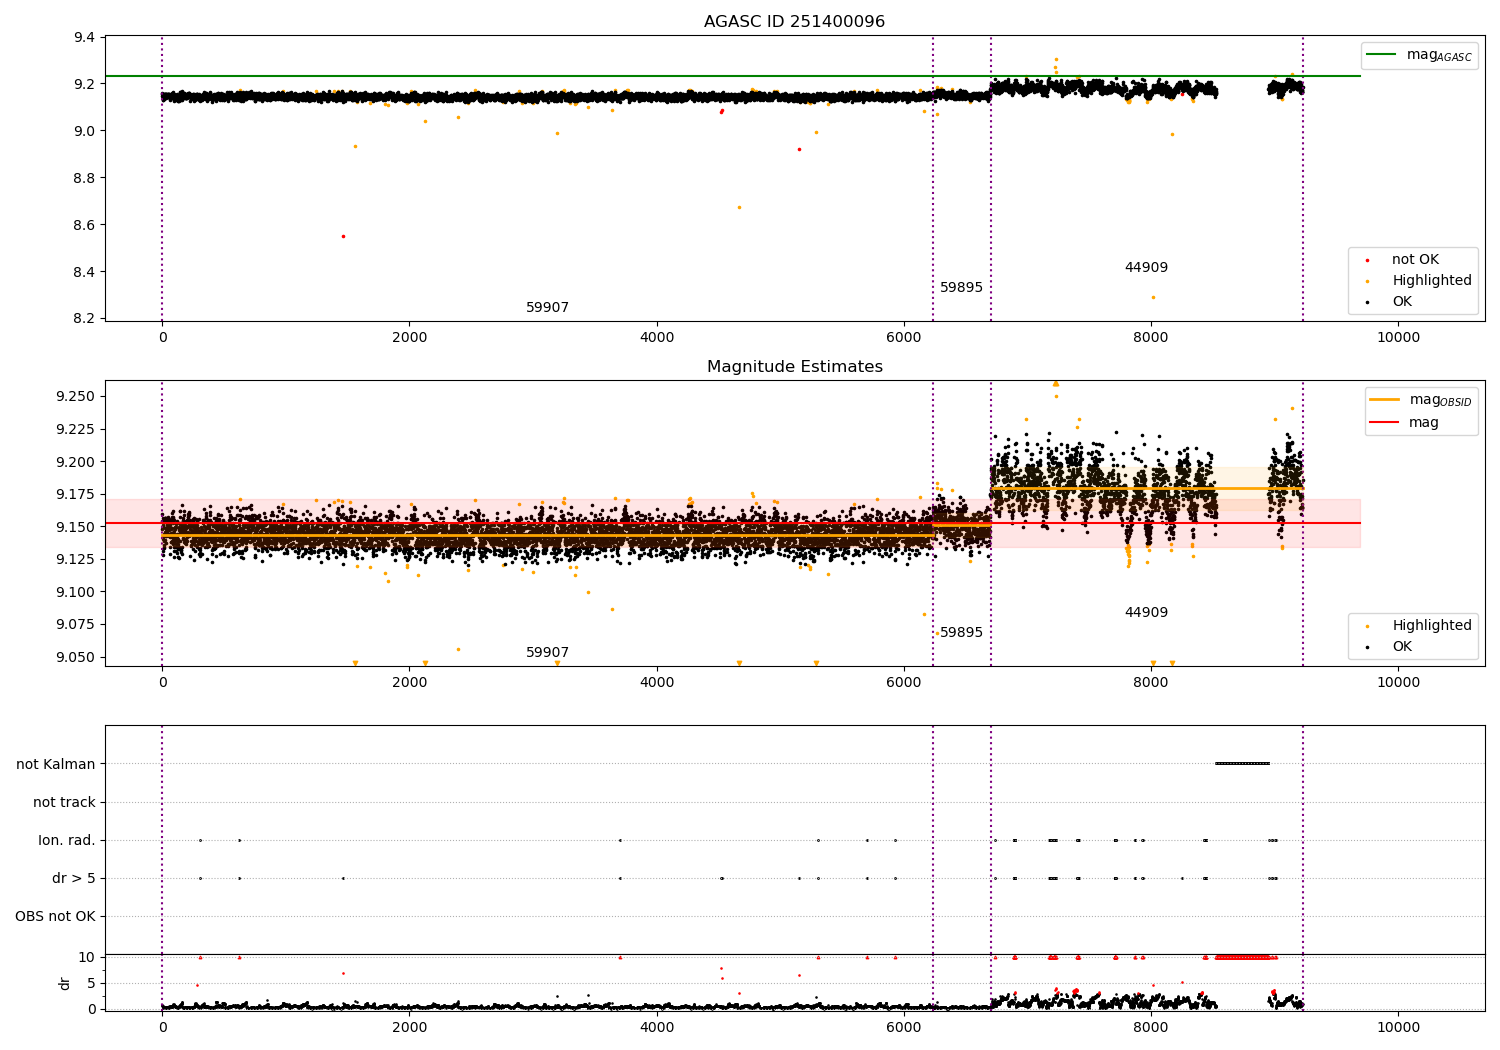Click the 44909 annotation in the top plot

[x=1146, y=268]
